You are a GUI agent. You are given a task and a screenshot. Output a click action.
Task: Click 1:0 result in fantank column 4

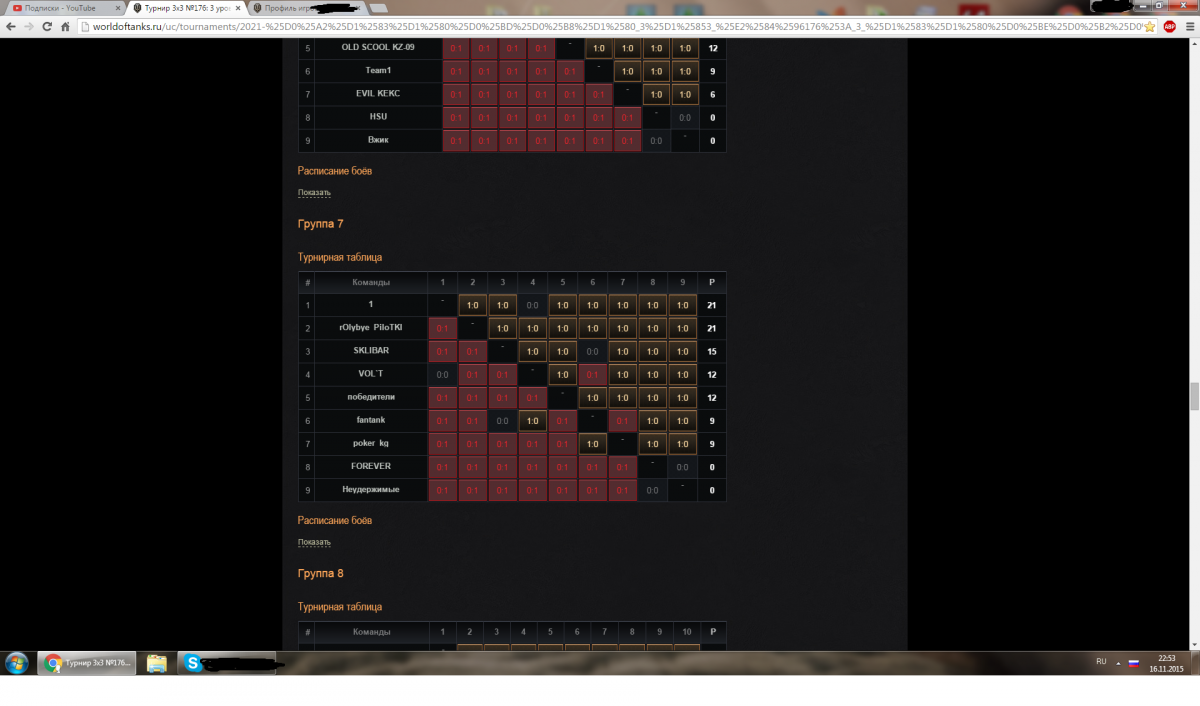click(533, 420)
